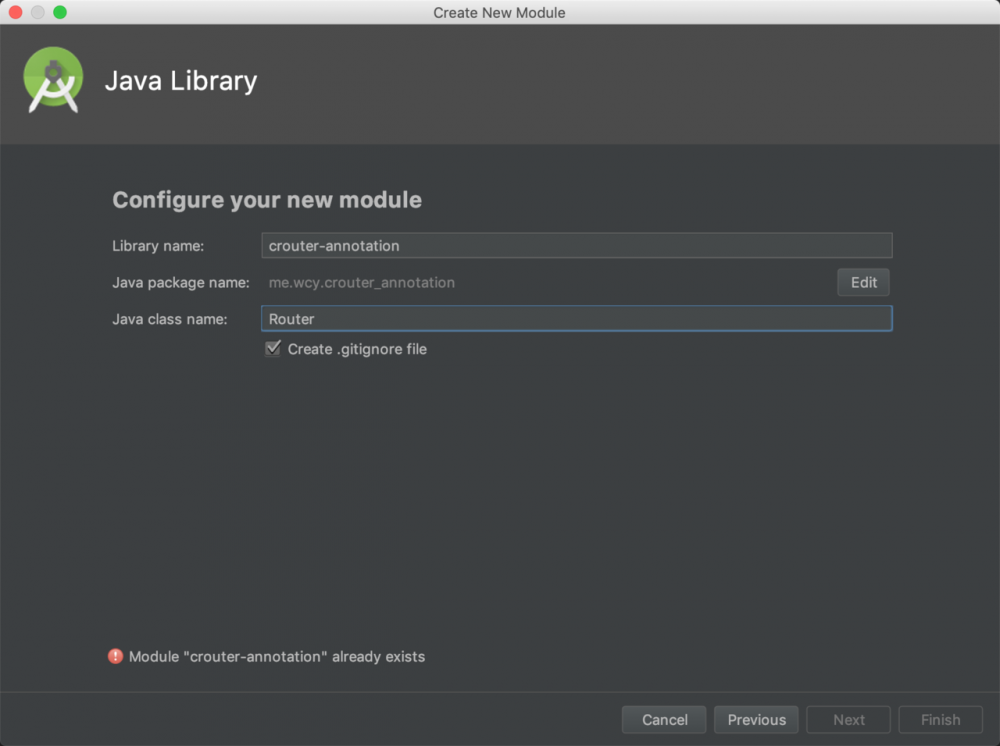The image size is (1000, 746).
Task: Click the green maximize window button
Action: tap(60, 12)
